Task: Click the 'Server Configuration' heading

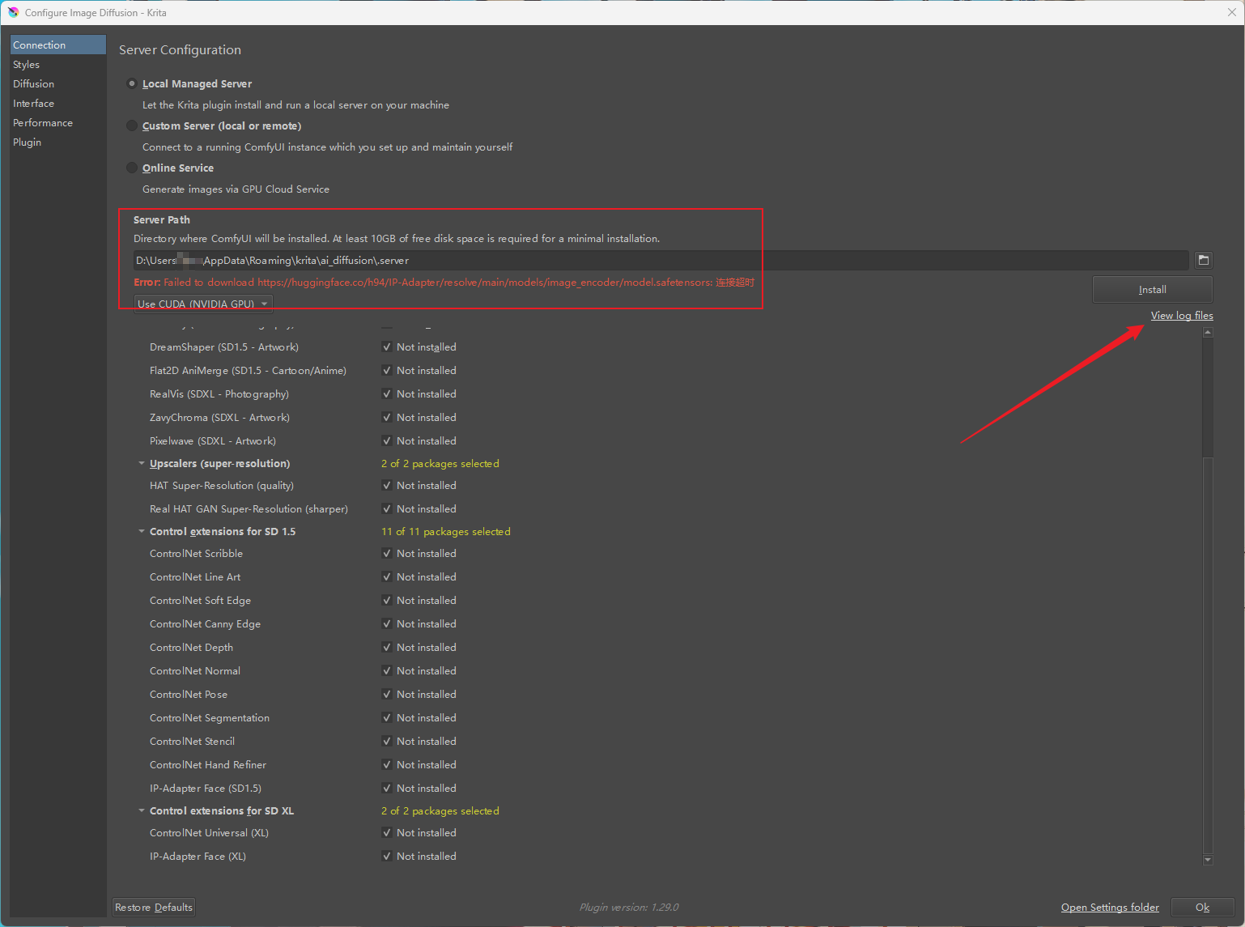Action: 180,50
